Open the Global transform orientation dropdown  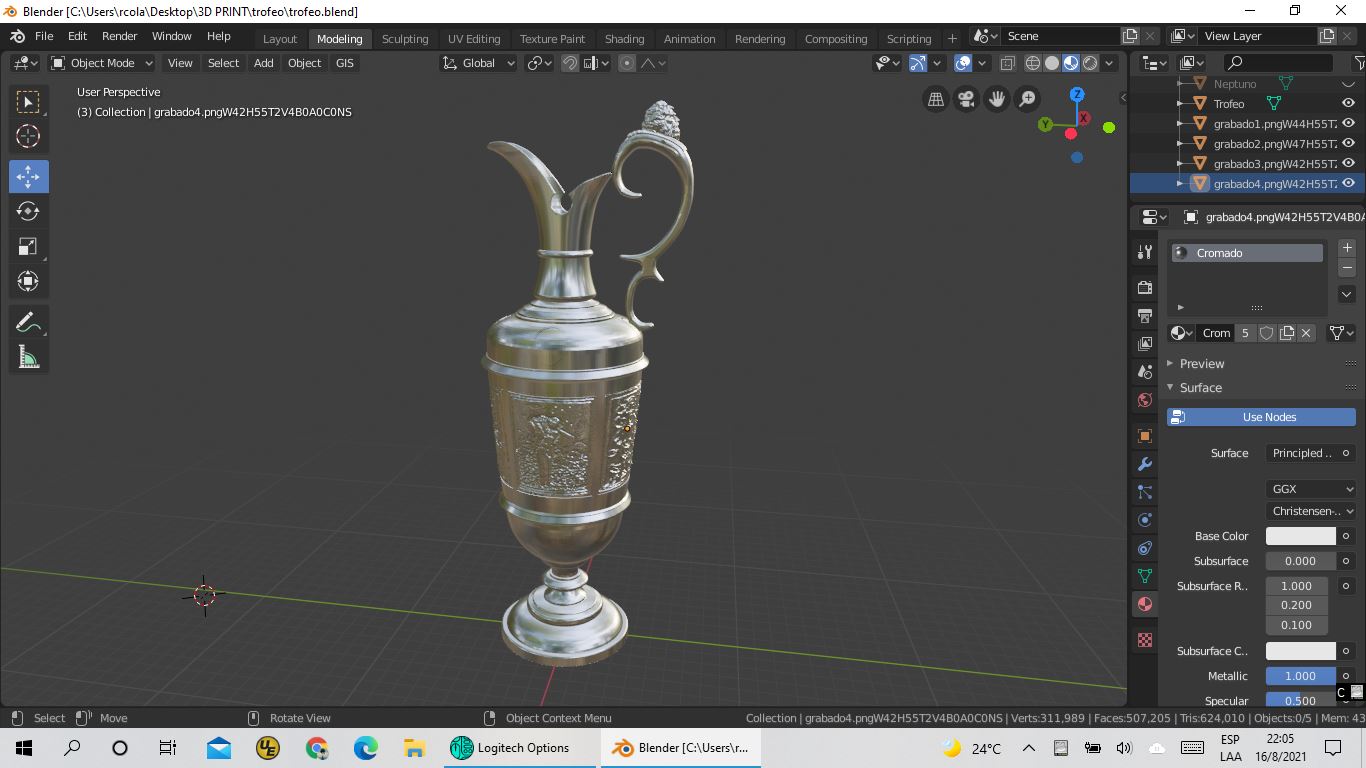pyautogui.click(x=479, y=63)
